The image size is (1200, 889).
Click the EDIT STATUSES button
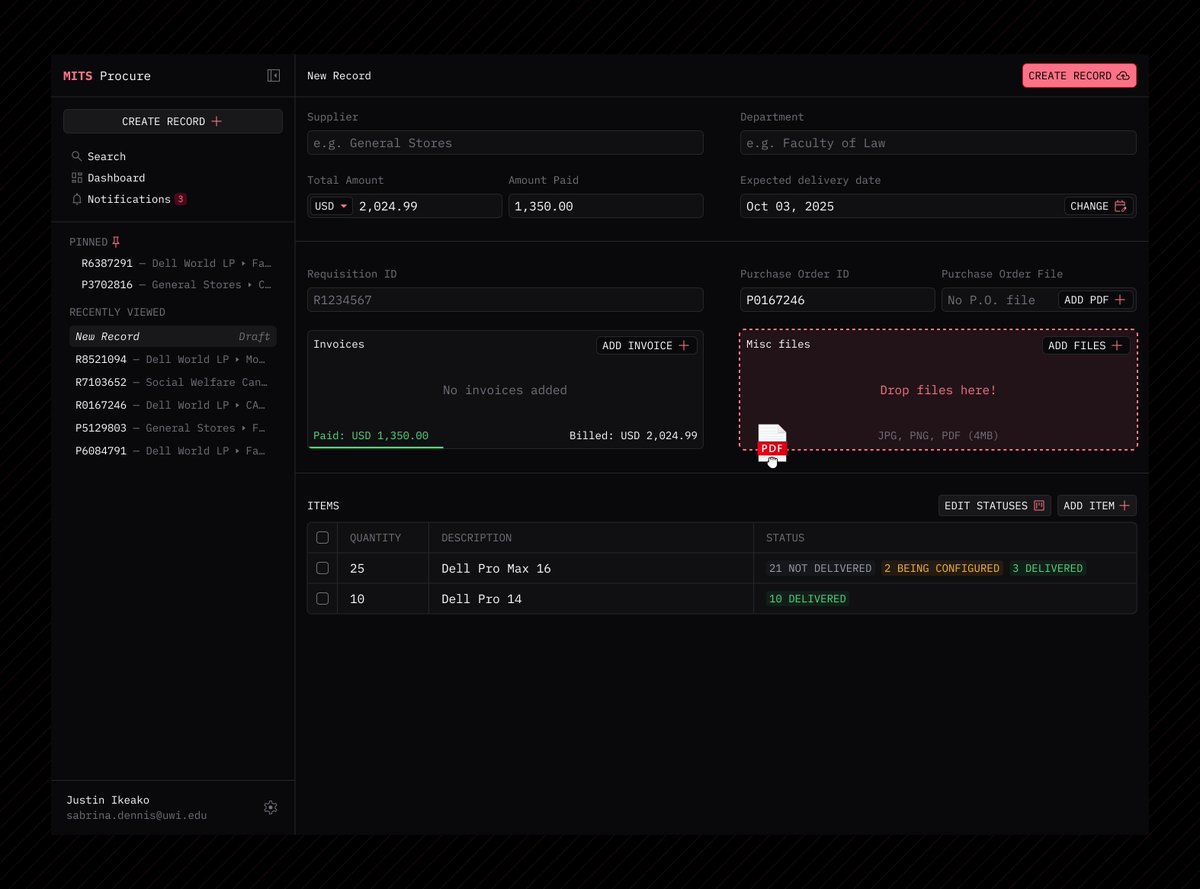click(994, 506)
